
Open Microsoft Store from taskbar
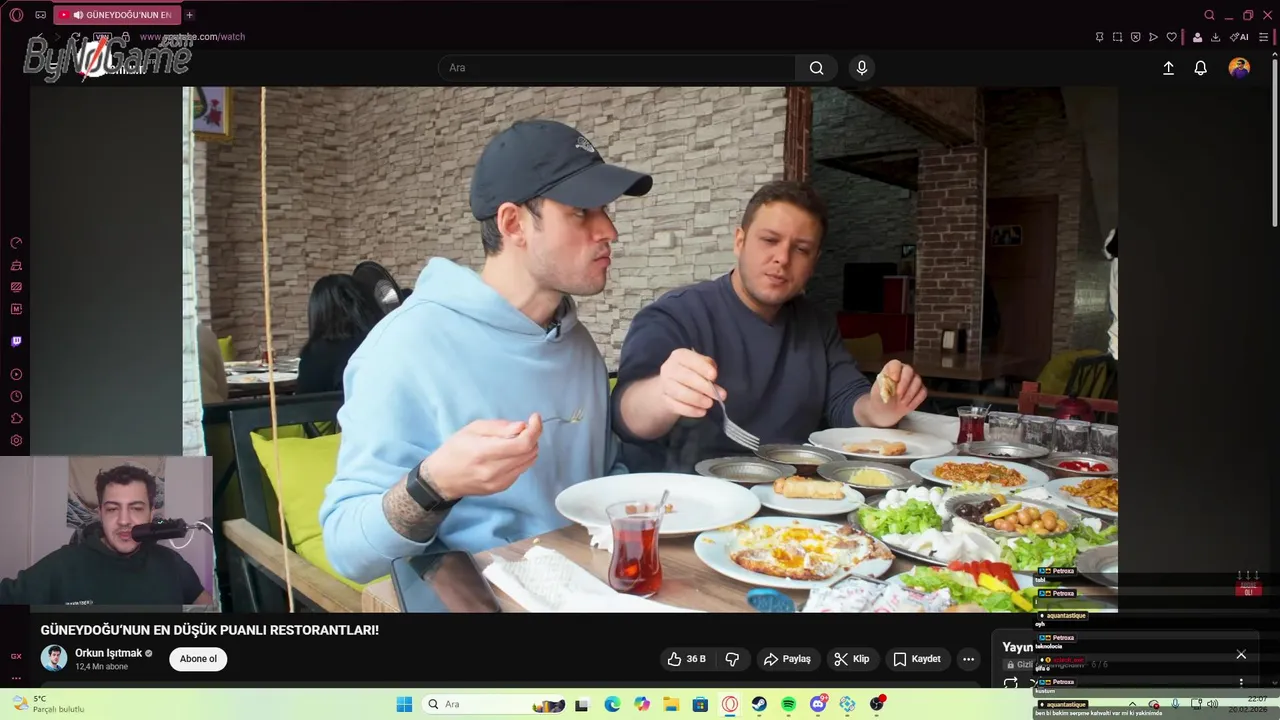click(701, 704)
